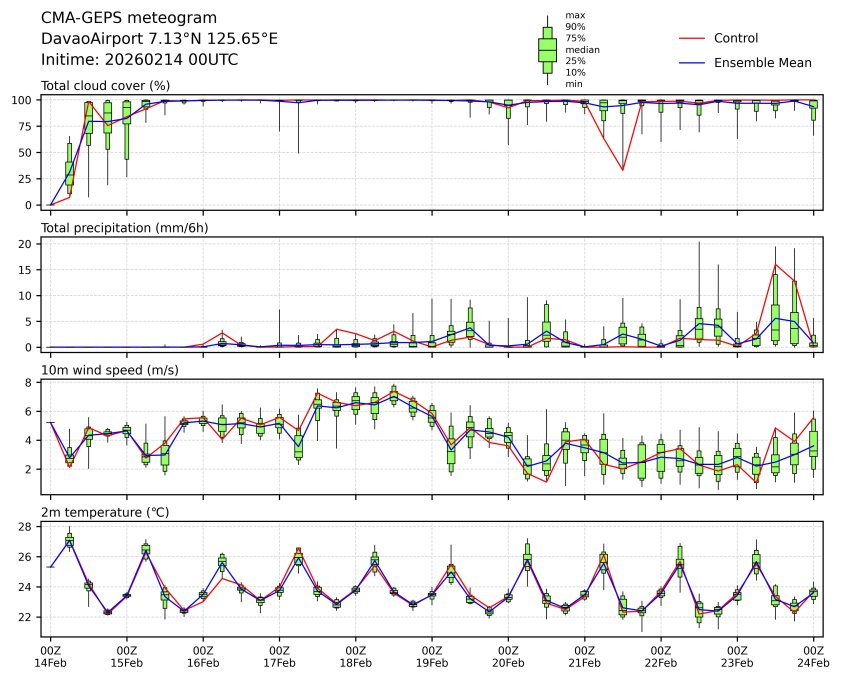Click the Control line's cloud cover dip minimum
This screenshot has width=841, height=680.
coord(623,170)
